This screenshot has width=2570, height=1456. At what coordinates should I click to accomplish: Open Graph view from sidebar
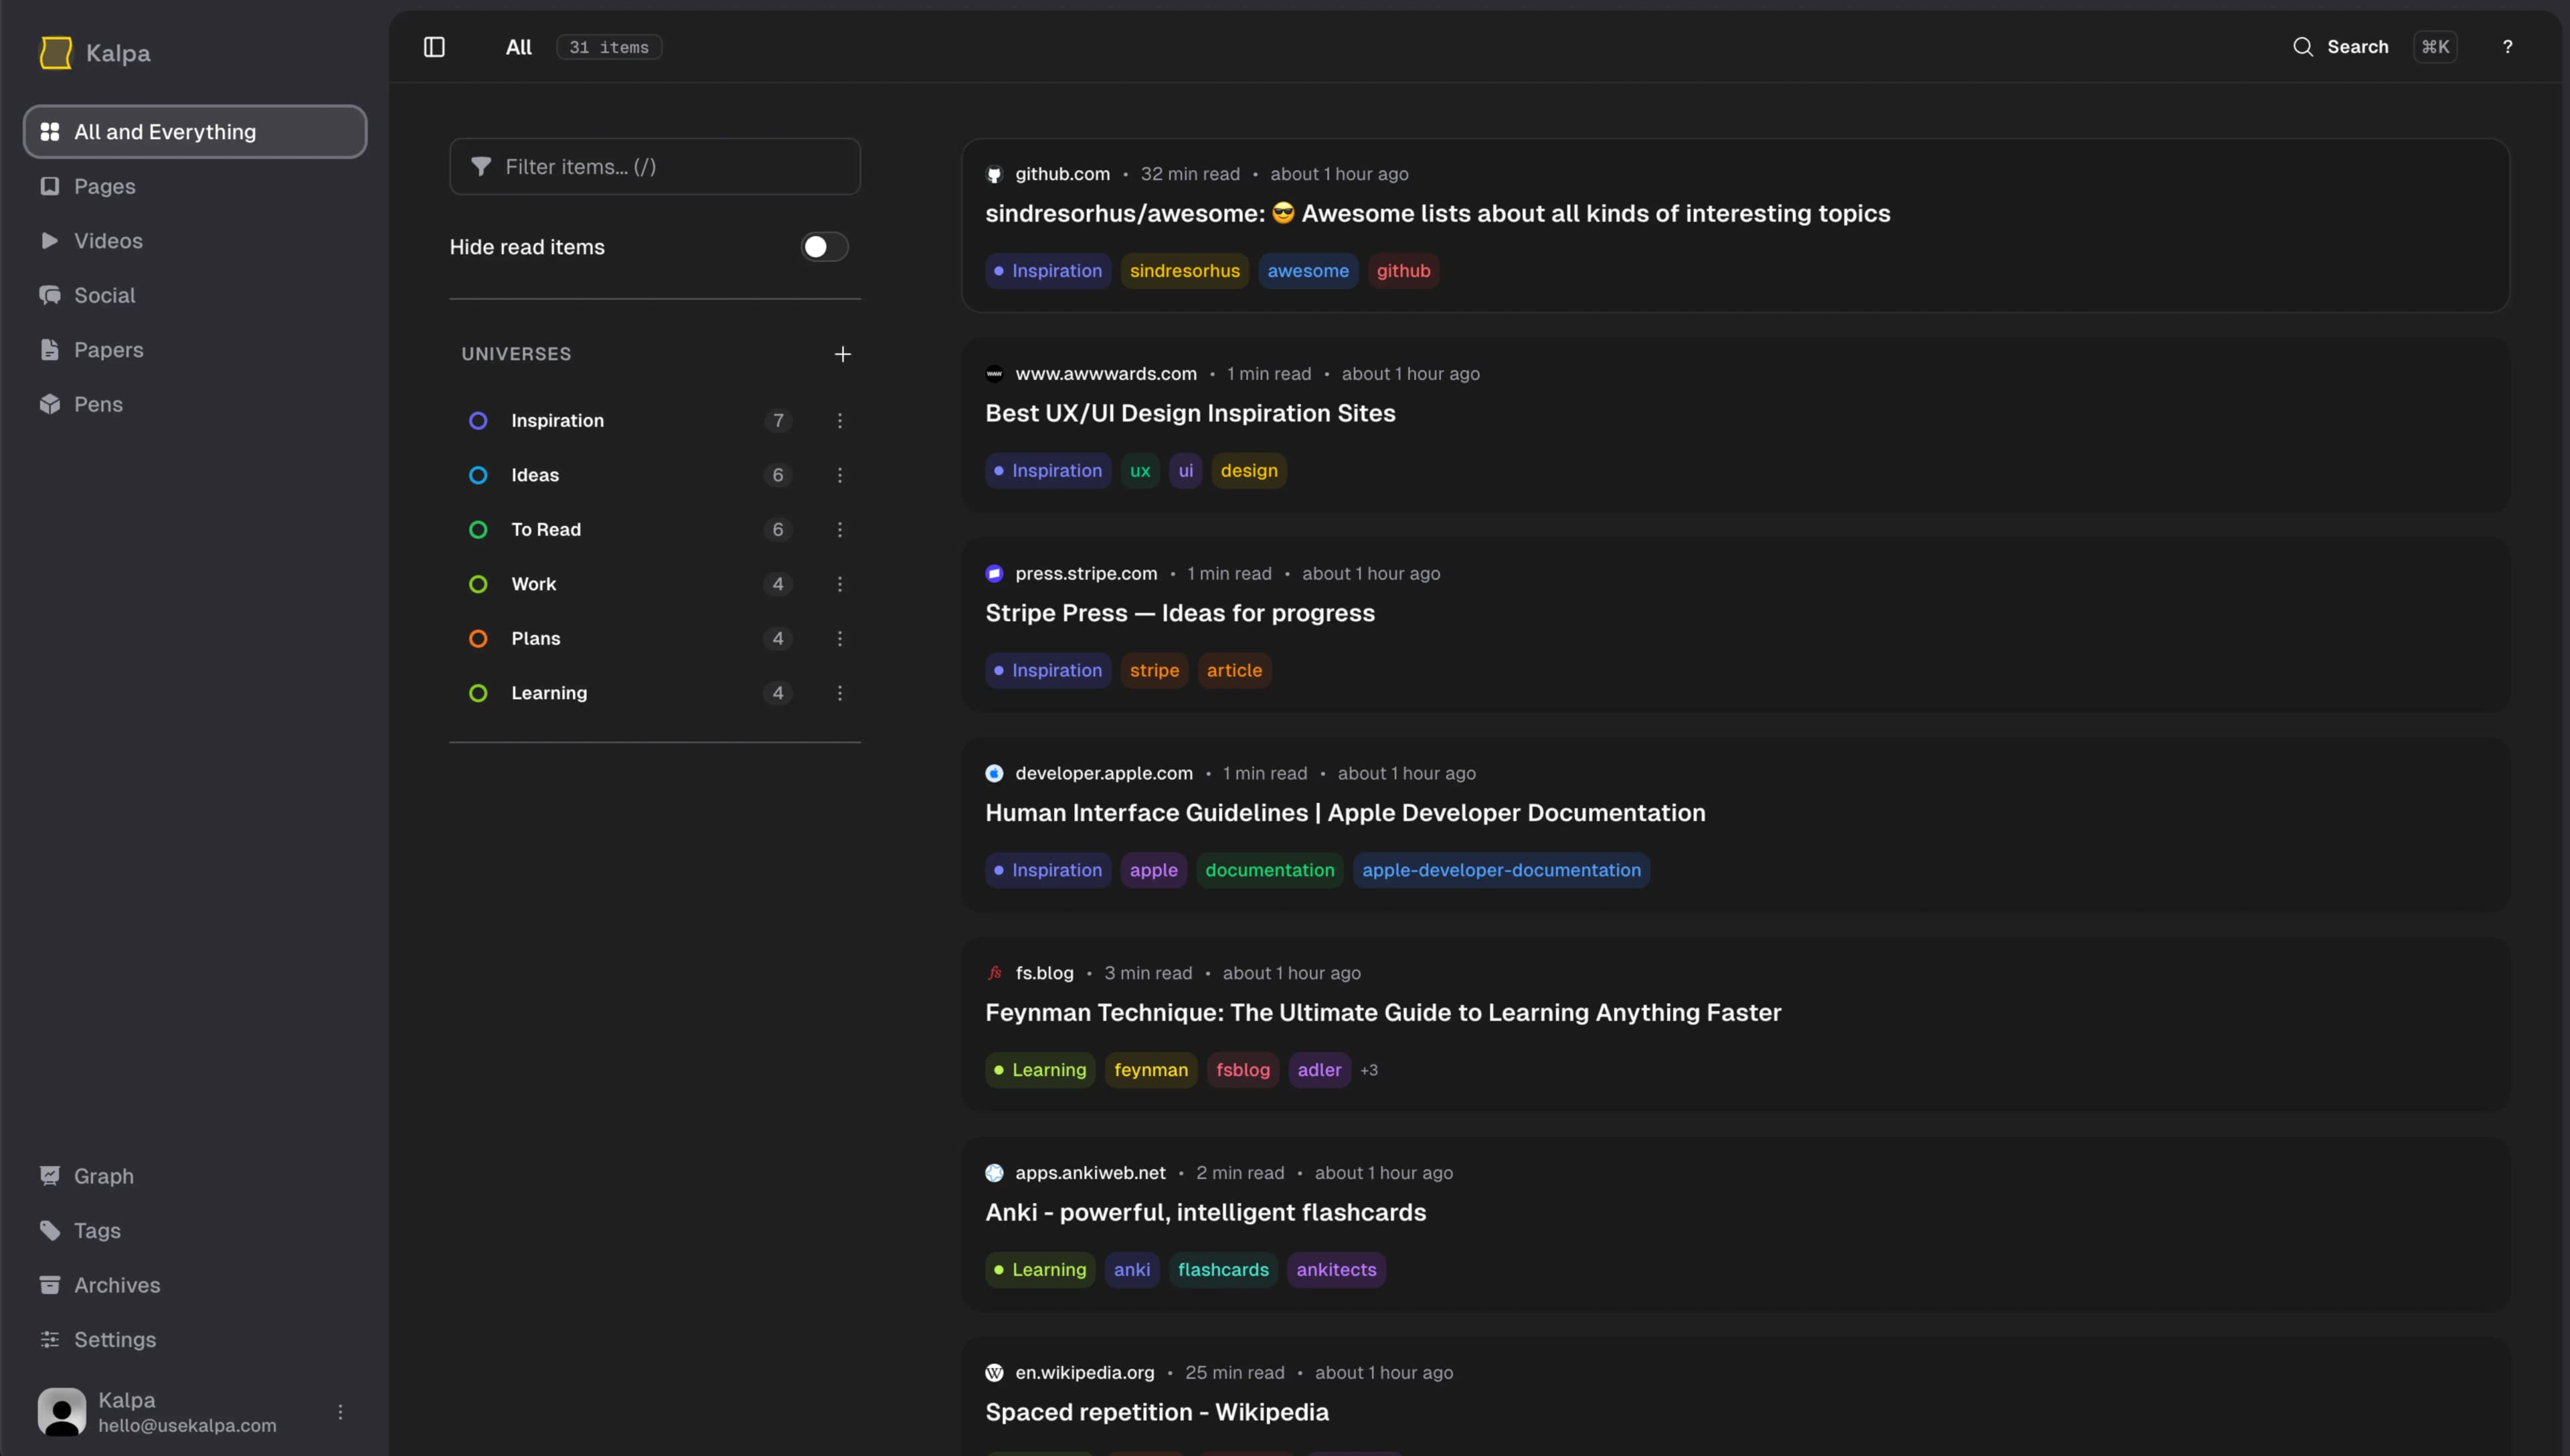point(103,1176)
